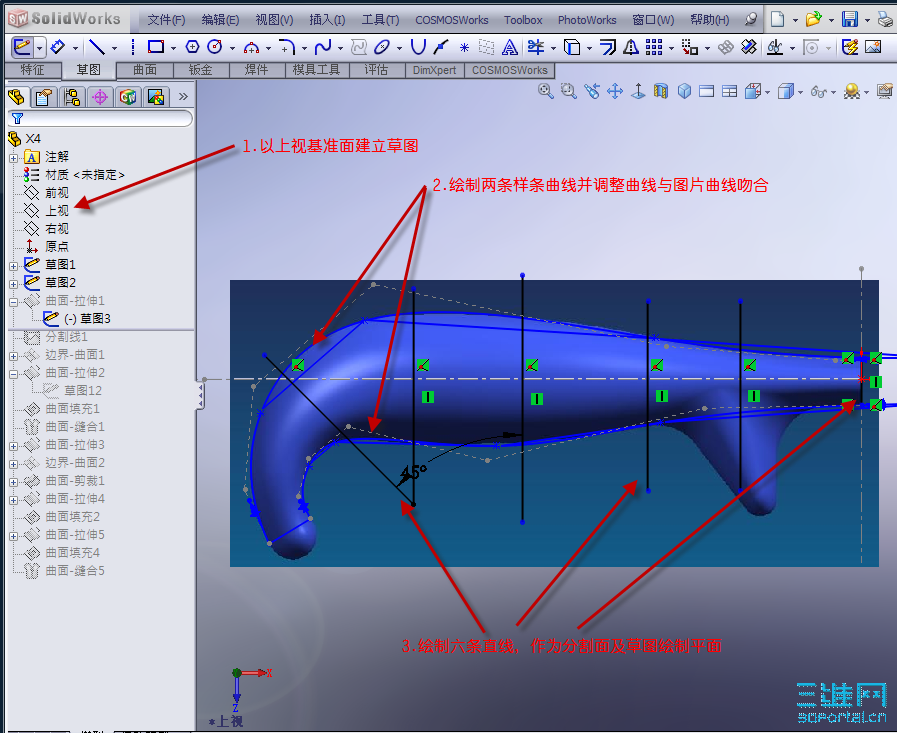Open the PropertyManager panel tab
This screenshot has width=897, height=733.
(44, 97)
